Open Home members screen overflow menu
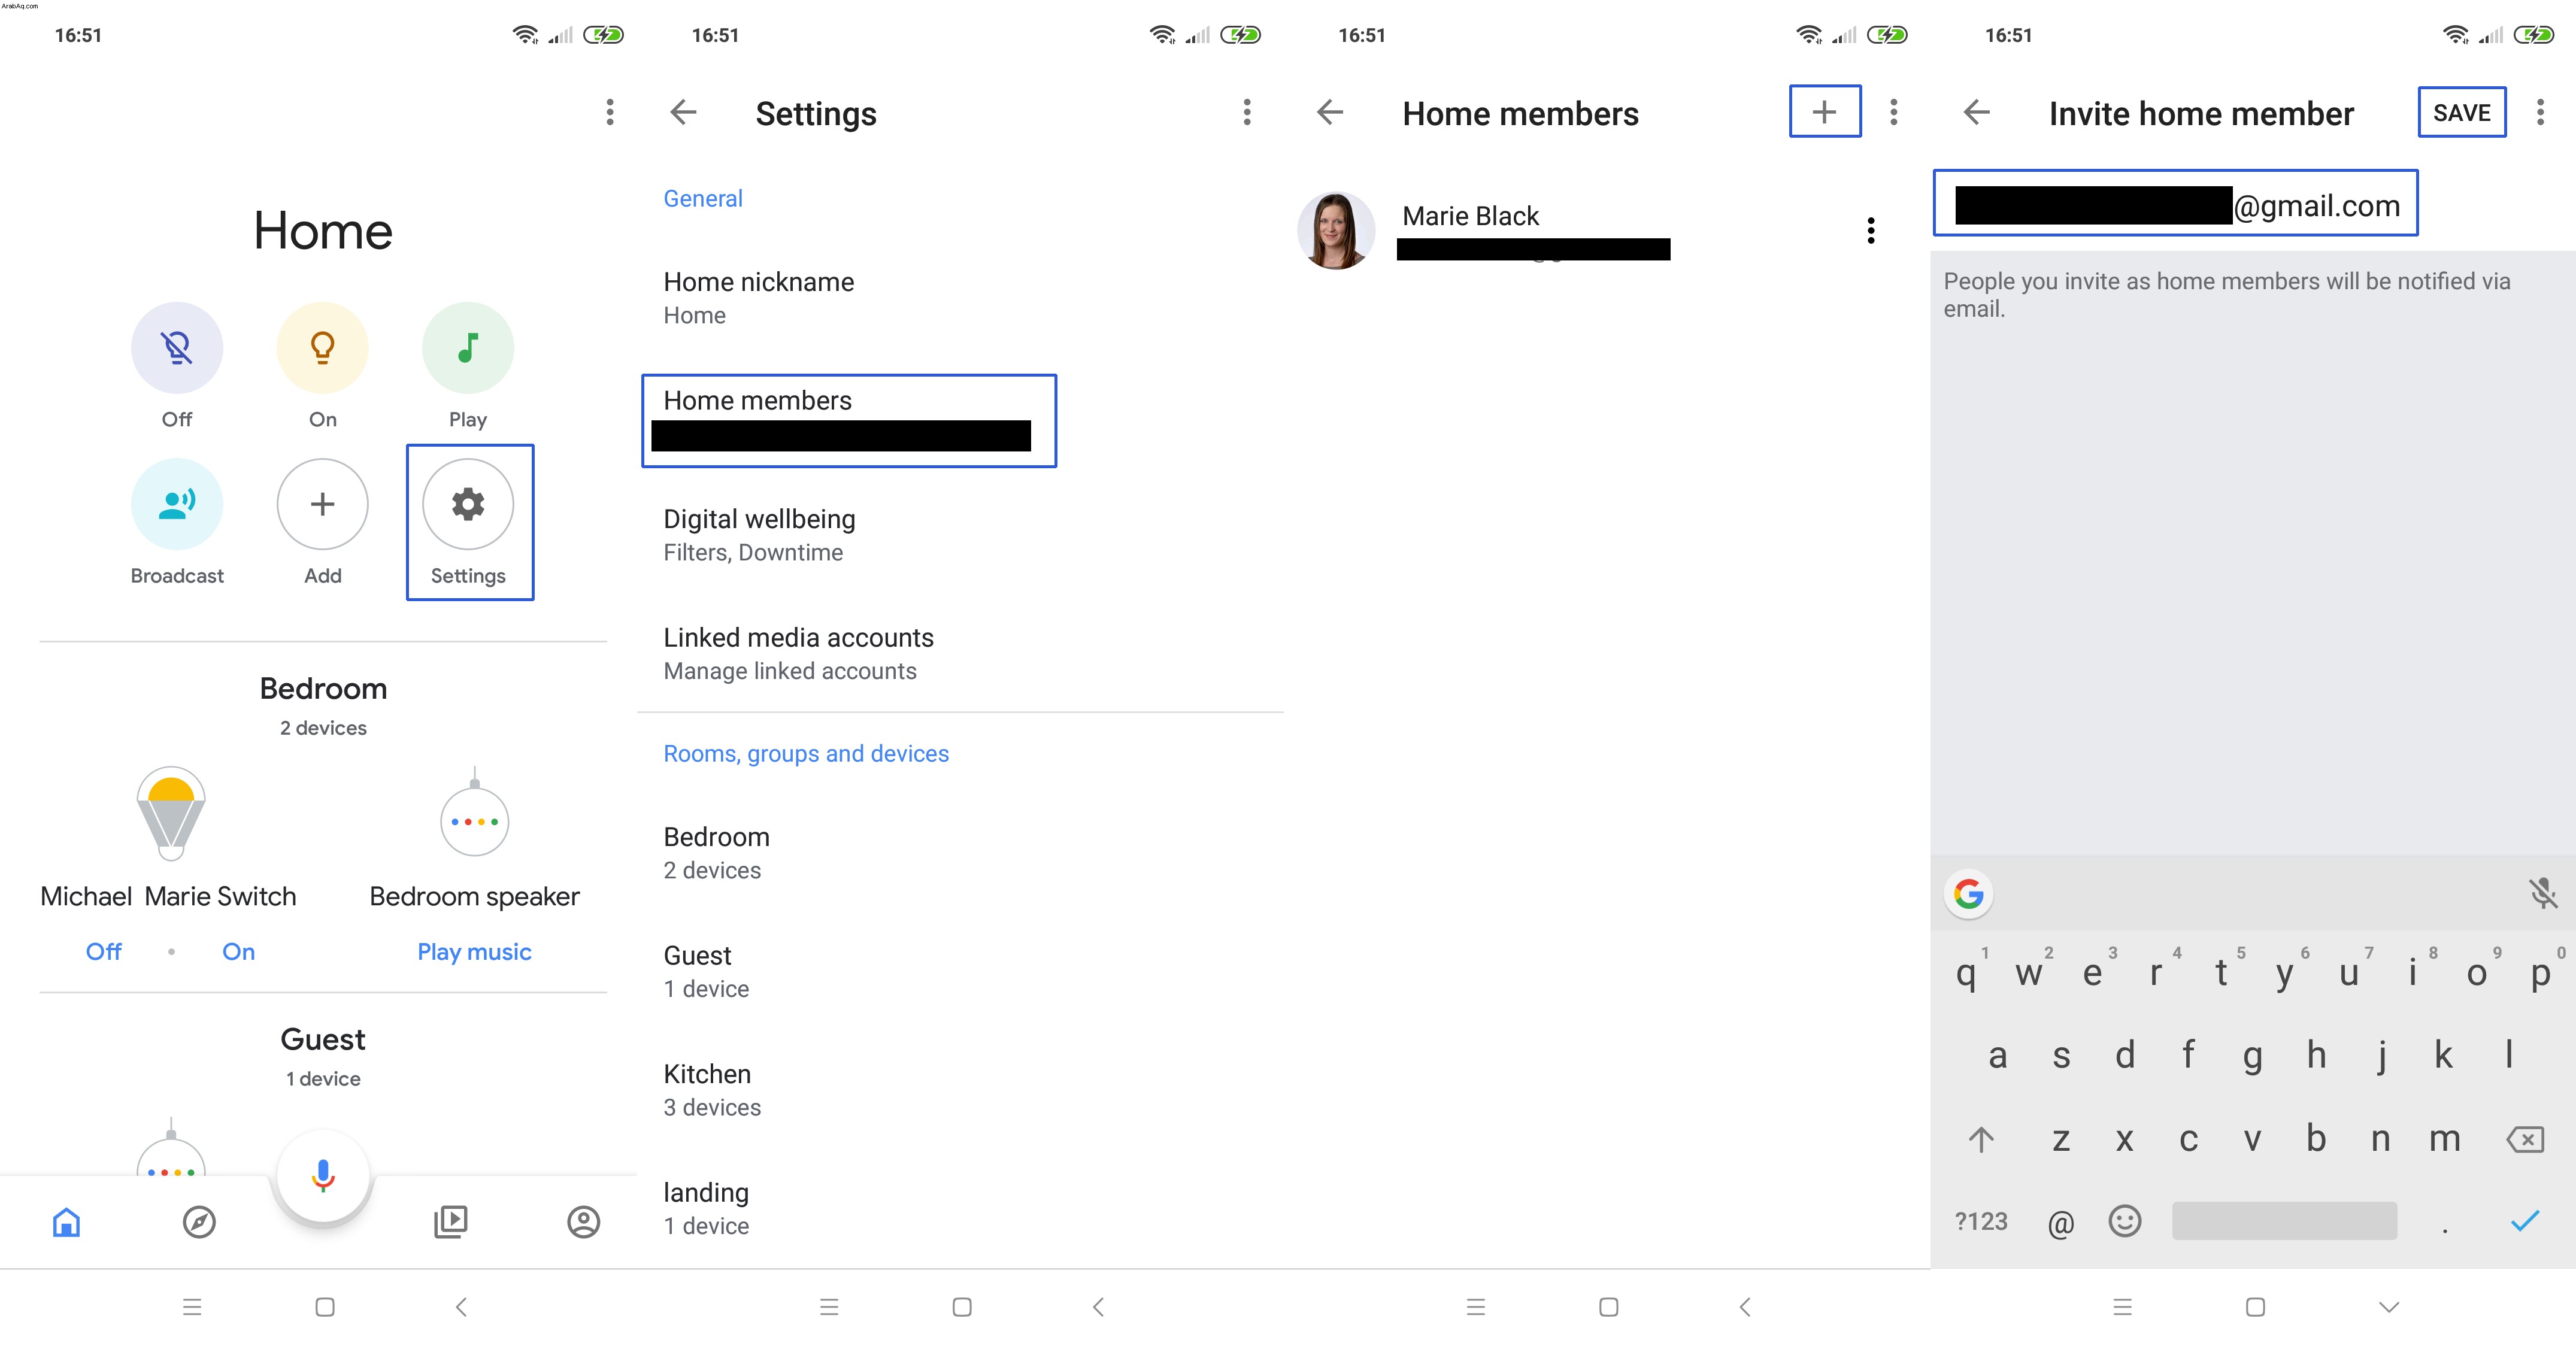The image size is (2576, 1346). [1893, 112]
